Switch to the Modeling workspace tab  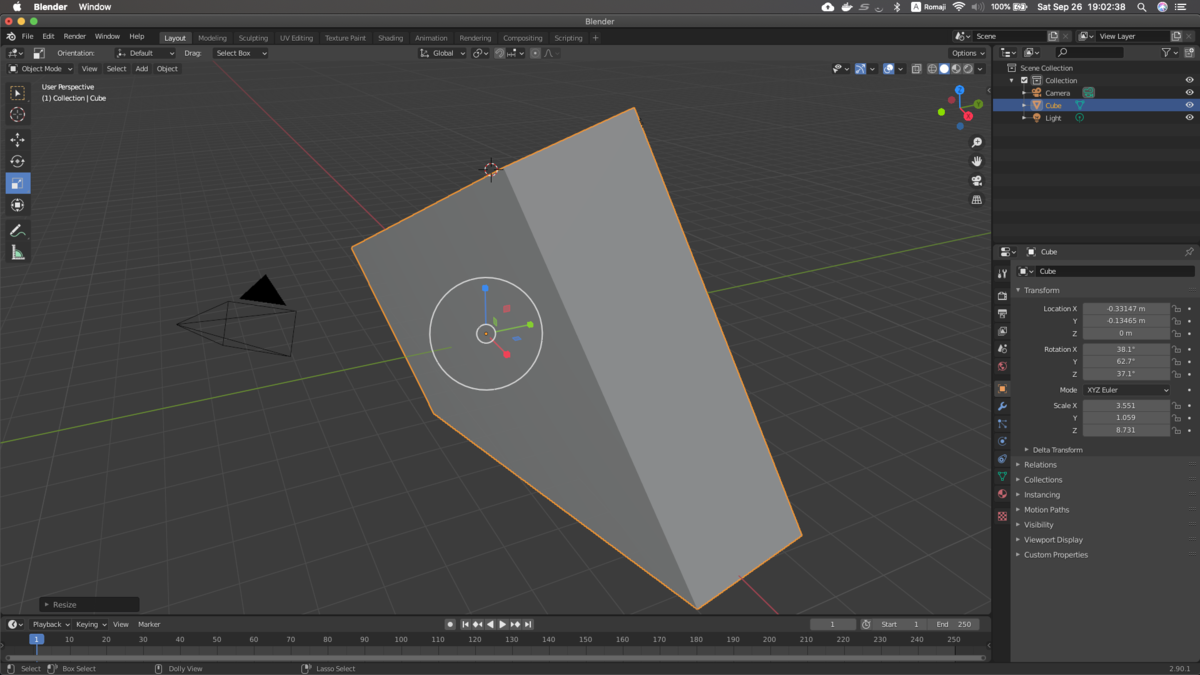click(212, 38)
